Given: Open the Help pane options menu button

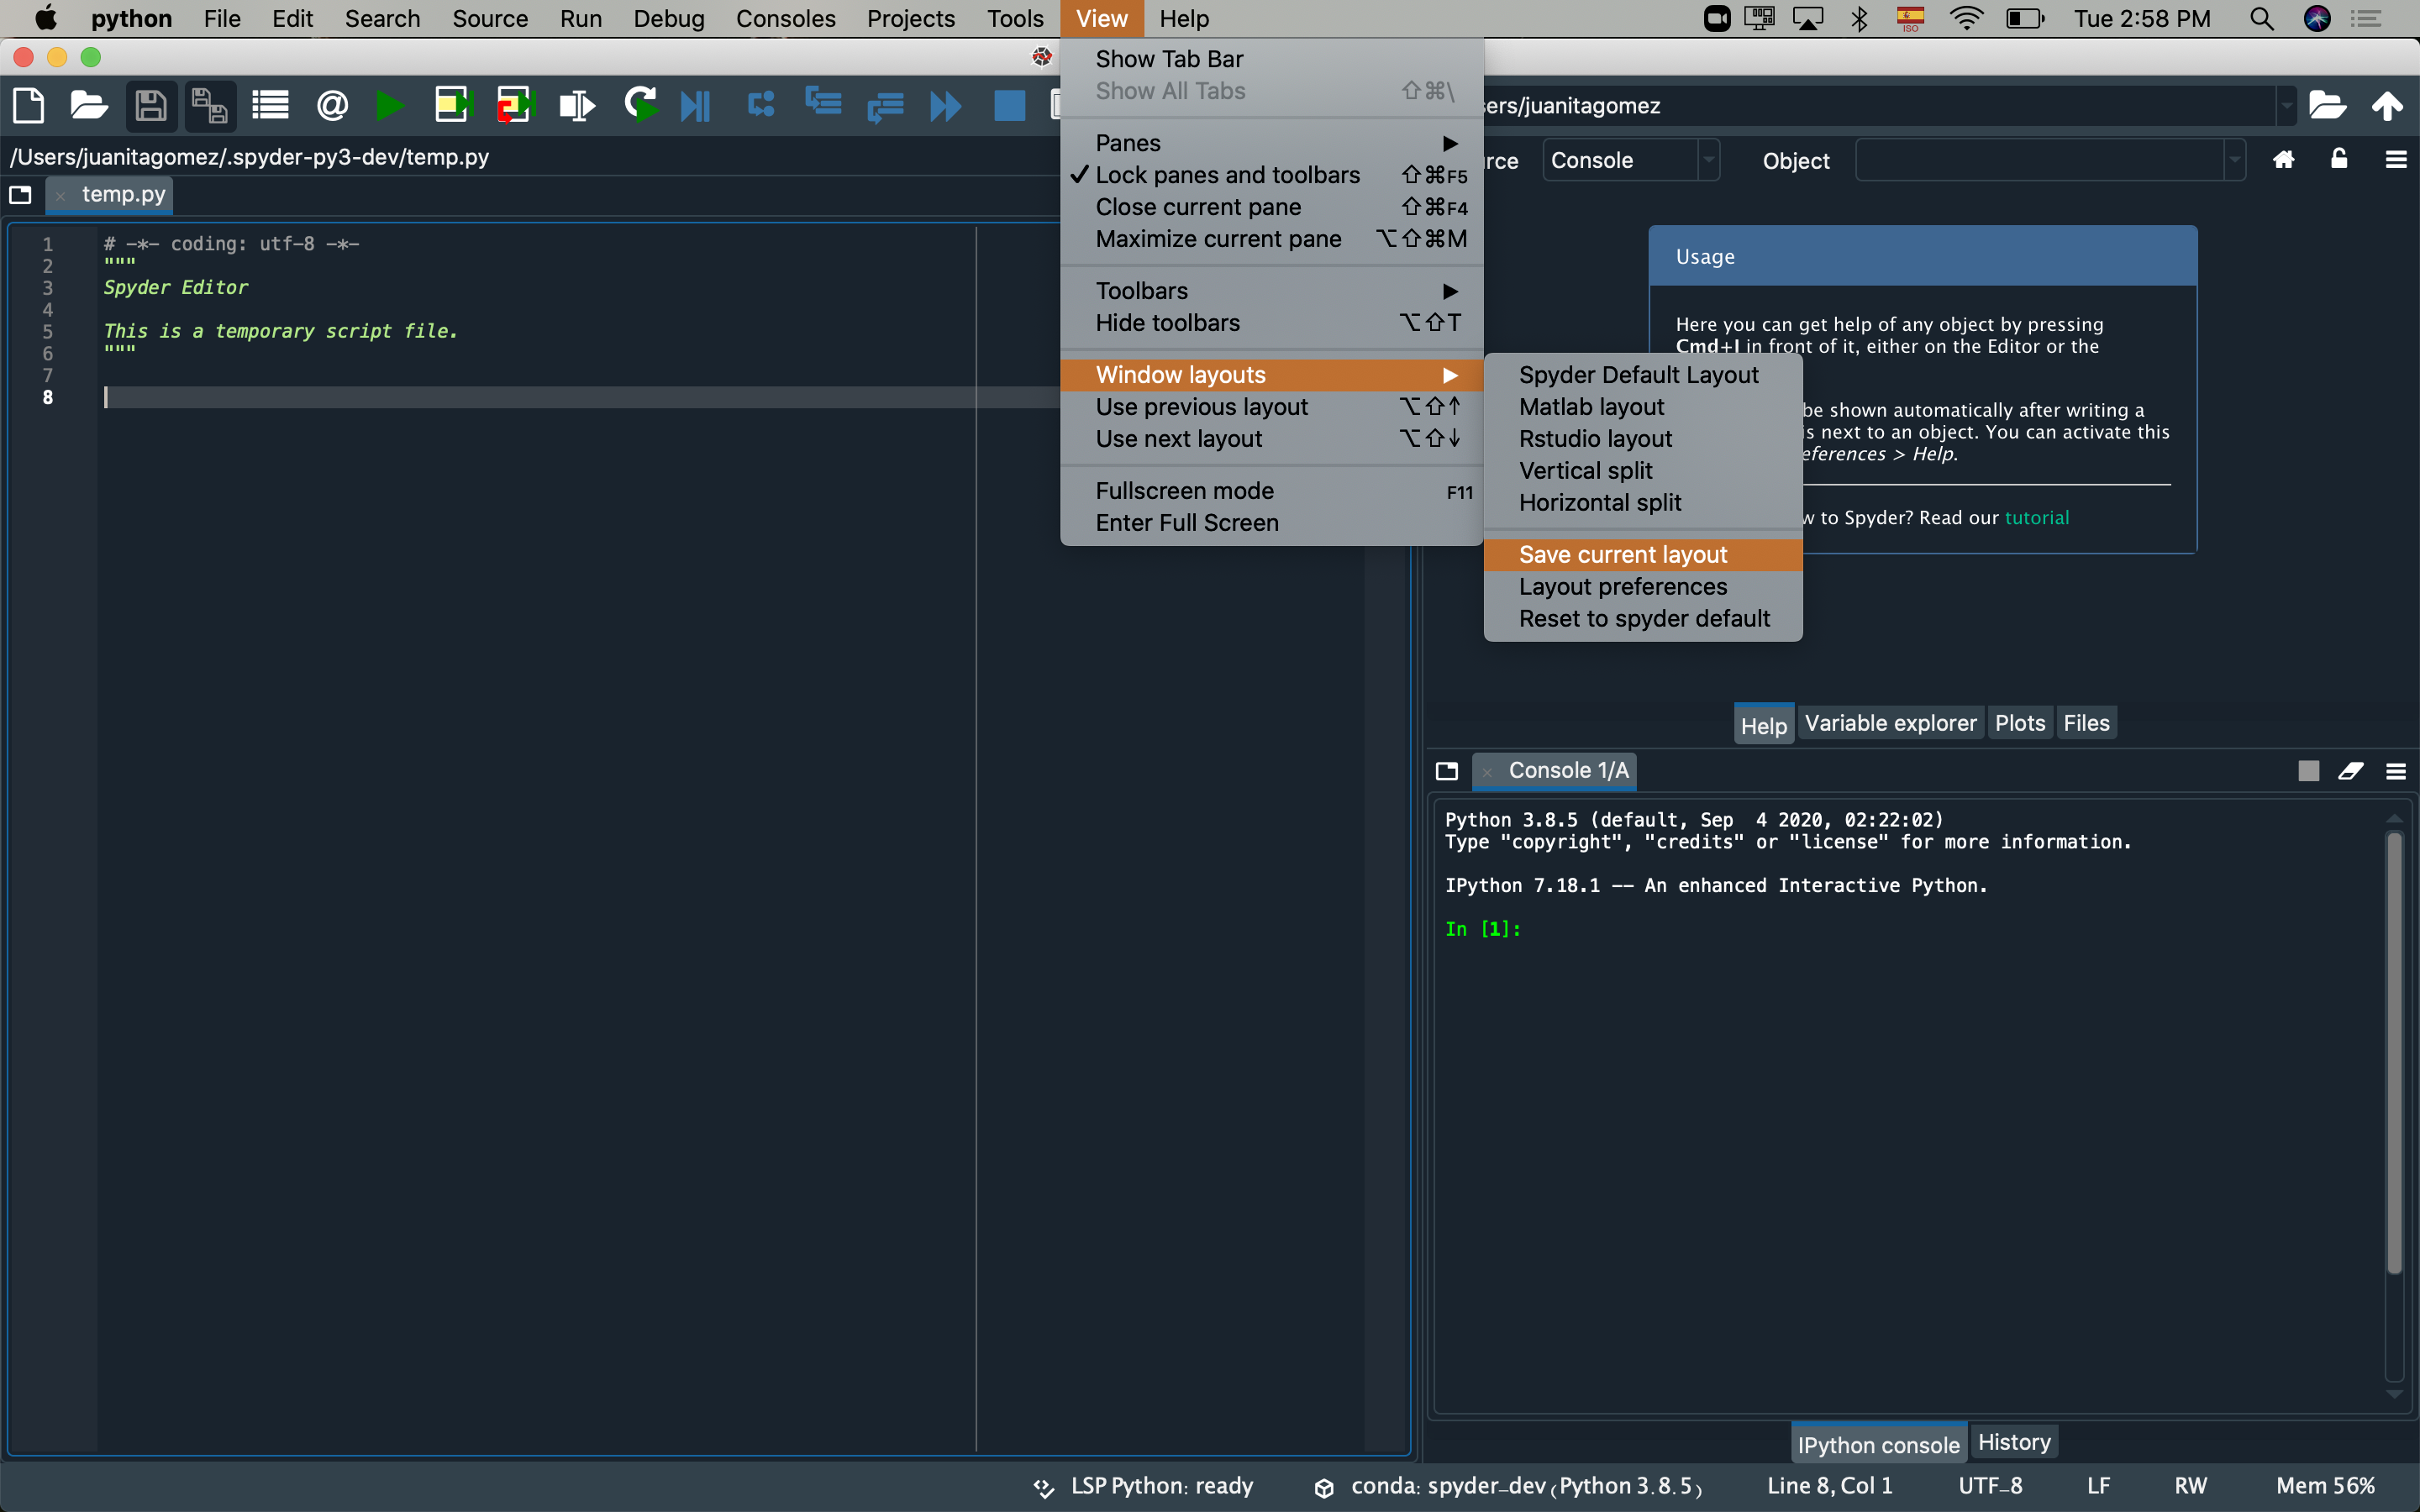Looking at the screenshot, I should pyautogui.click(x=2396, y=159).
